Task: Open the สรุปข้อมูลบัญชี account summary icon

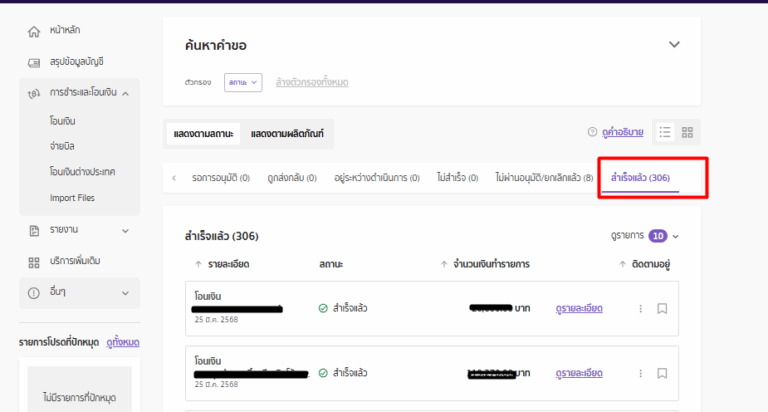Action: pyautogui.click(x=35, y=62)
